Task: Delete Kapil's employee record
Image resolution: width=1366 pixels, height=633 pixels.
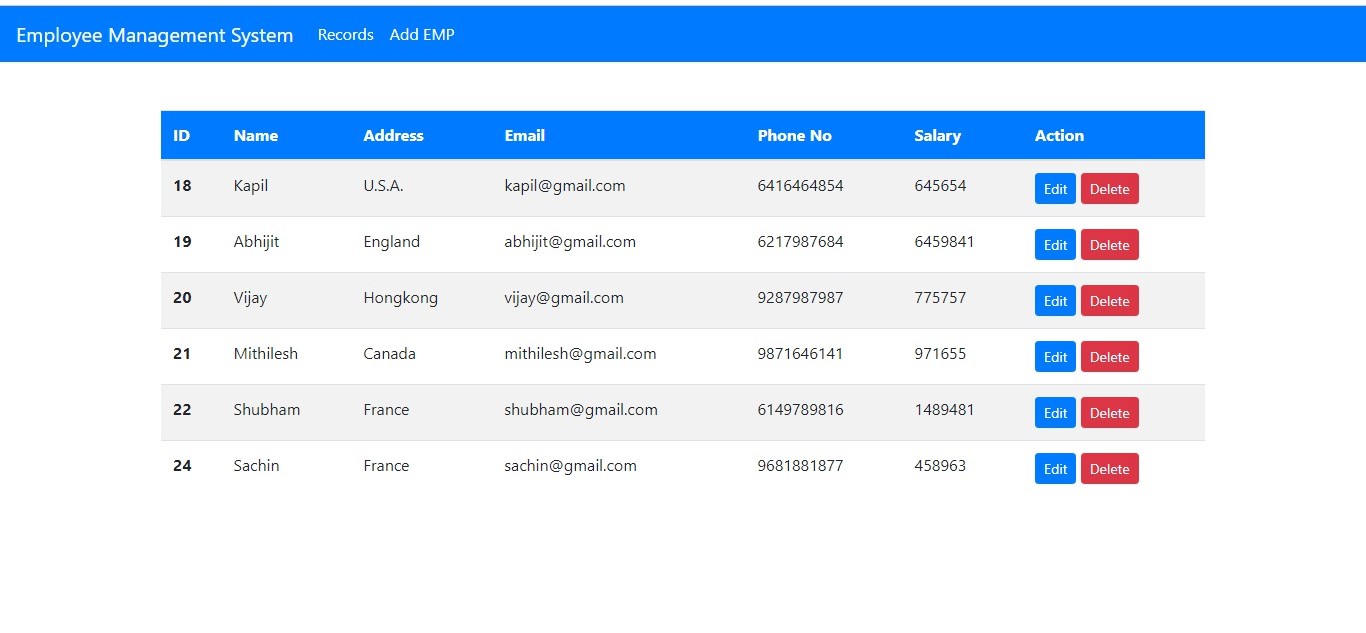Action: click(x=1109, y=189)
